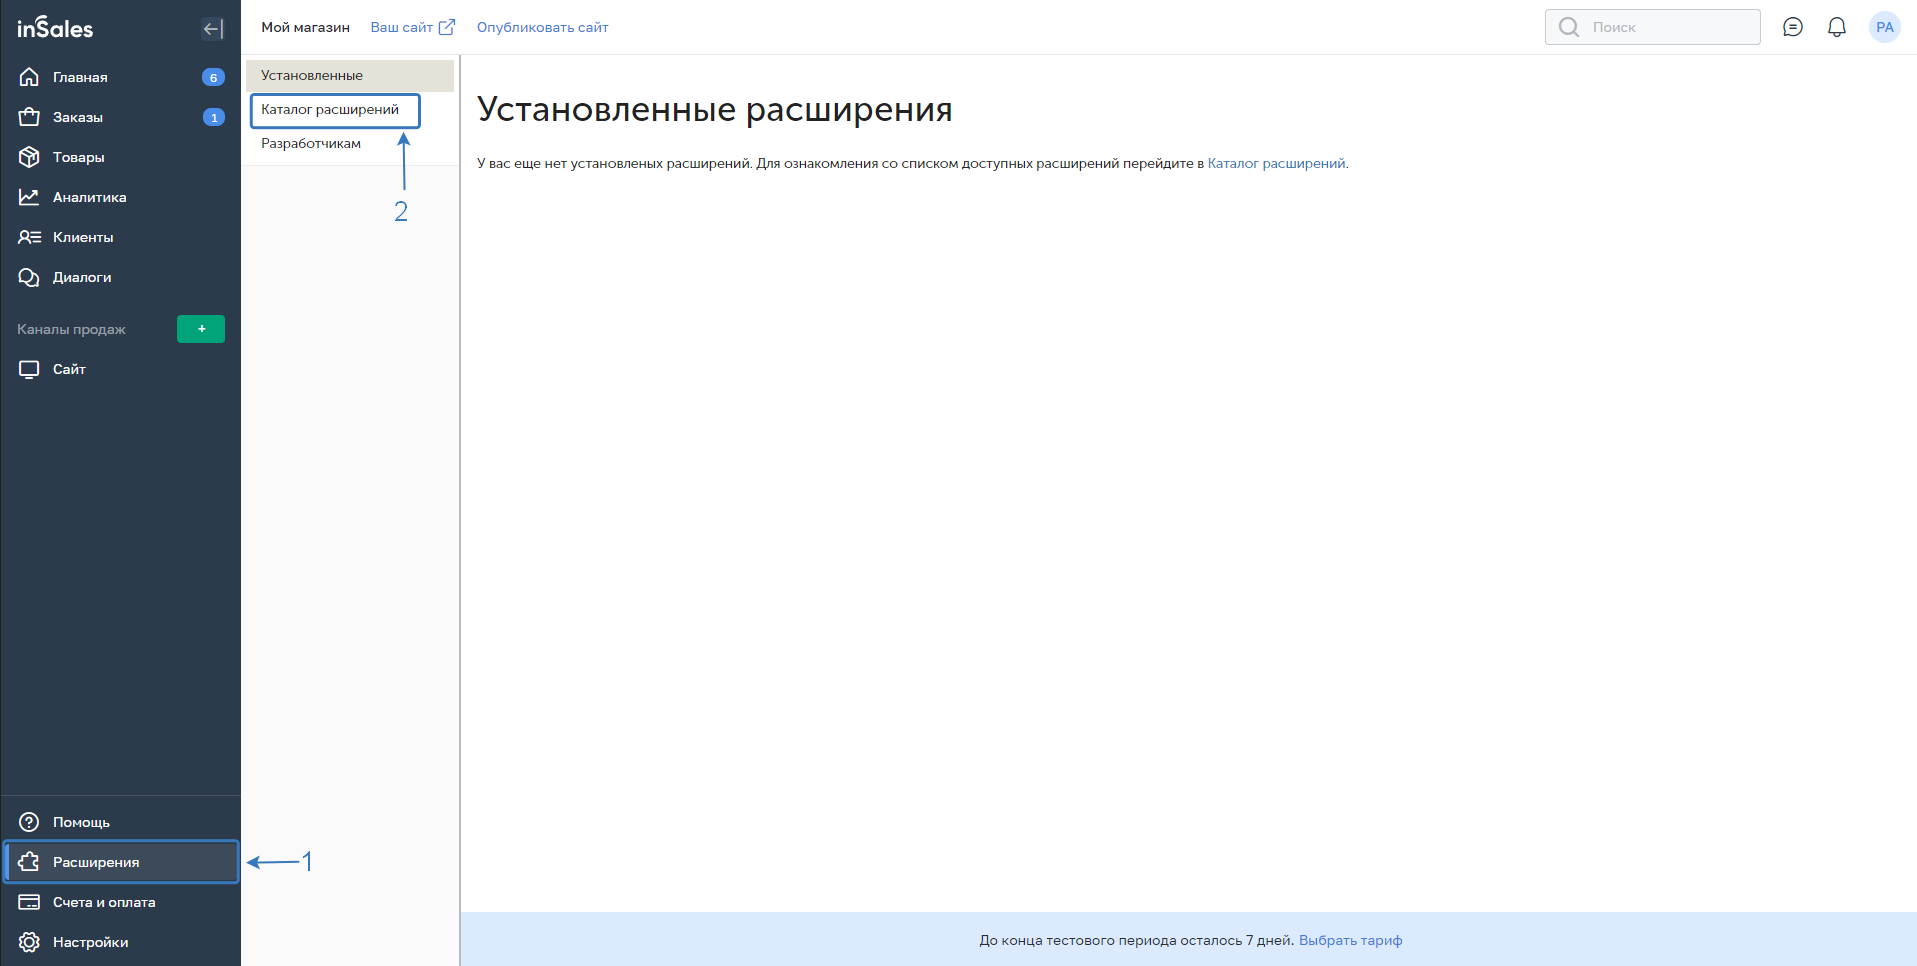Click the 1 badge next to Заказы
Screen dimensions: 1917x966
[213, 117]
